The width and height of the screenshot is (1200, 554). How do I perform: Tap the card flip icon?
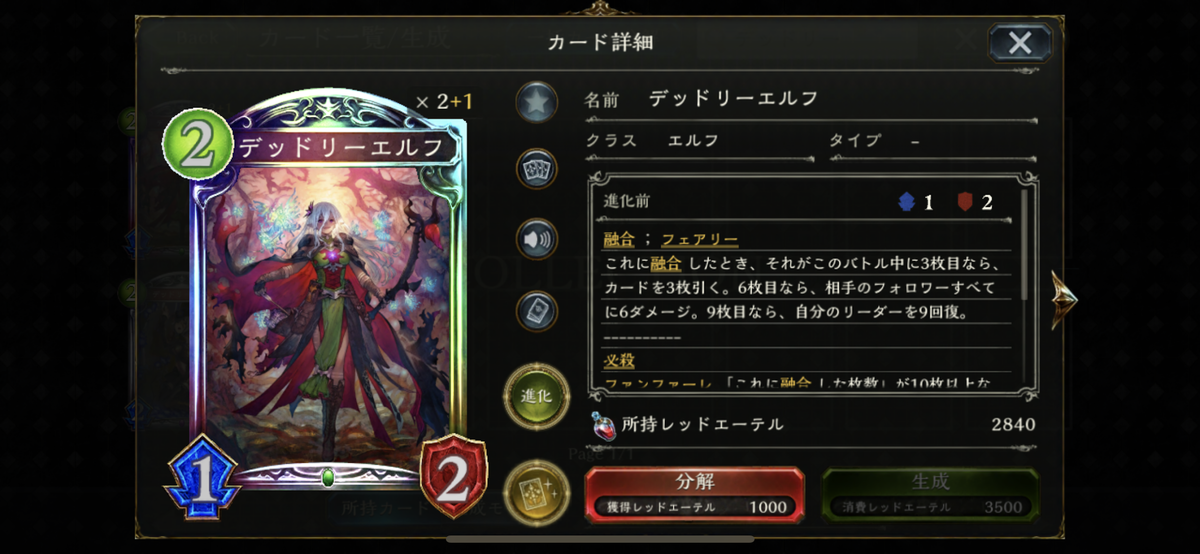[x=537, y=311]
